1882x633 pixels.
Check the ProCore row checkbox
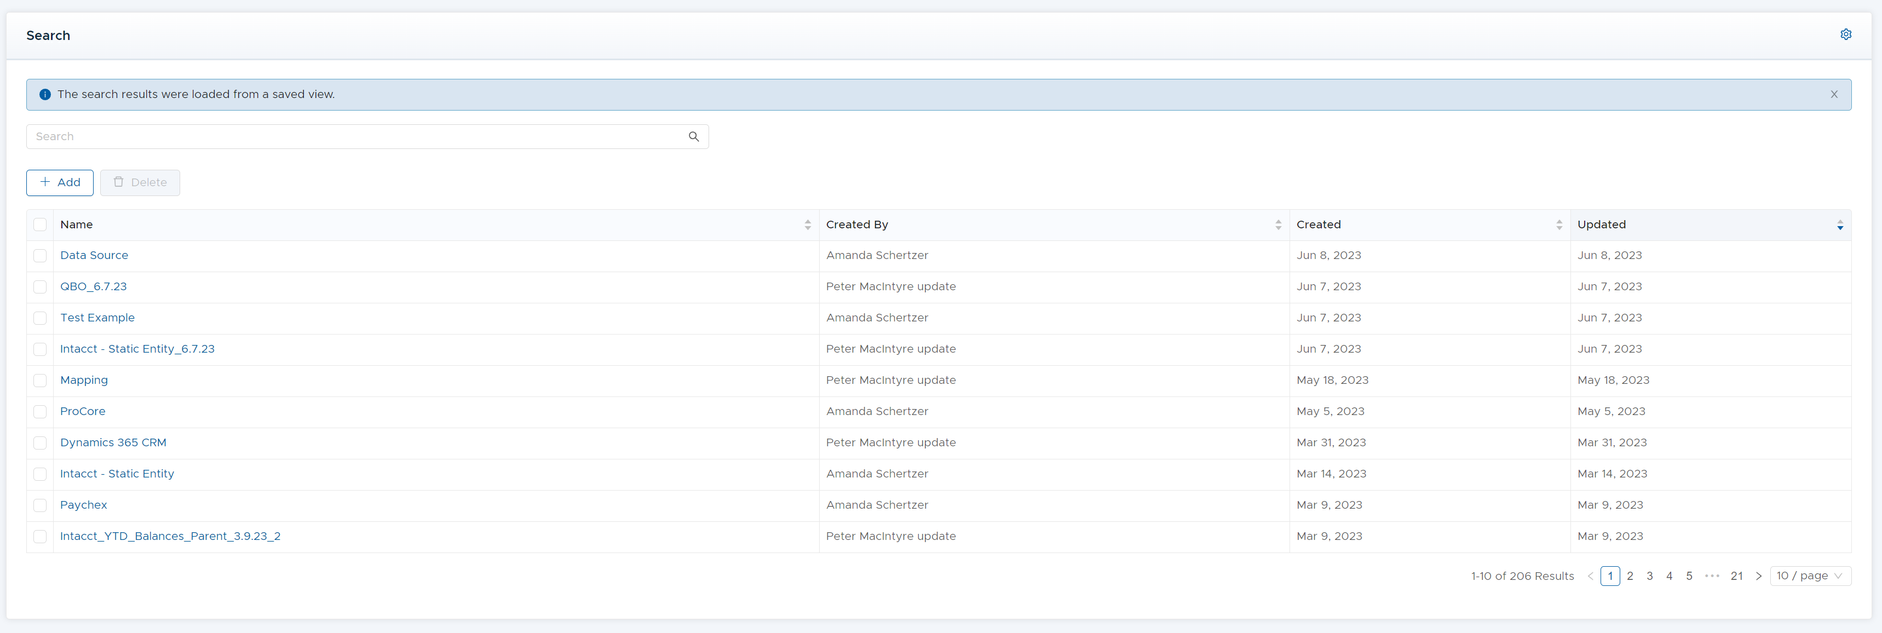coord(40,412)
